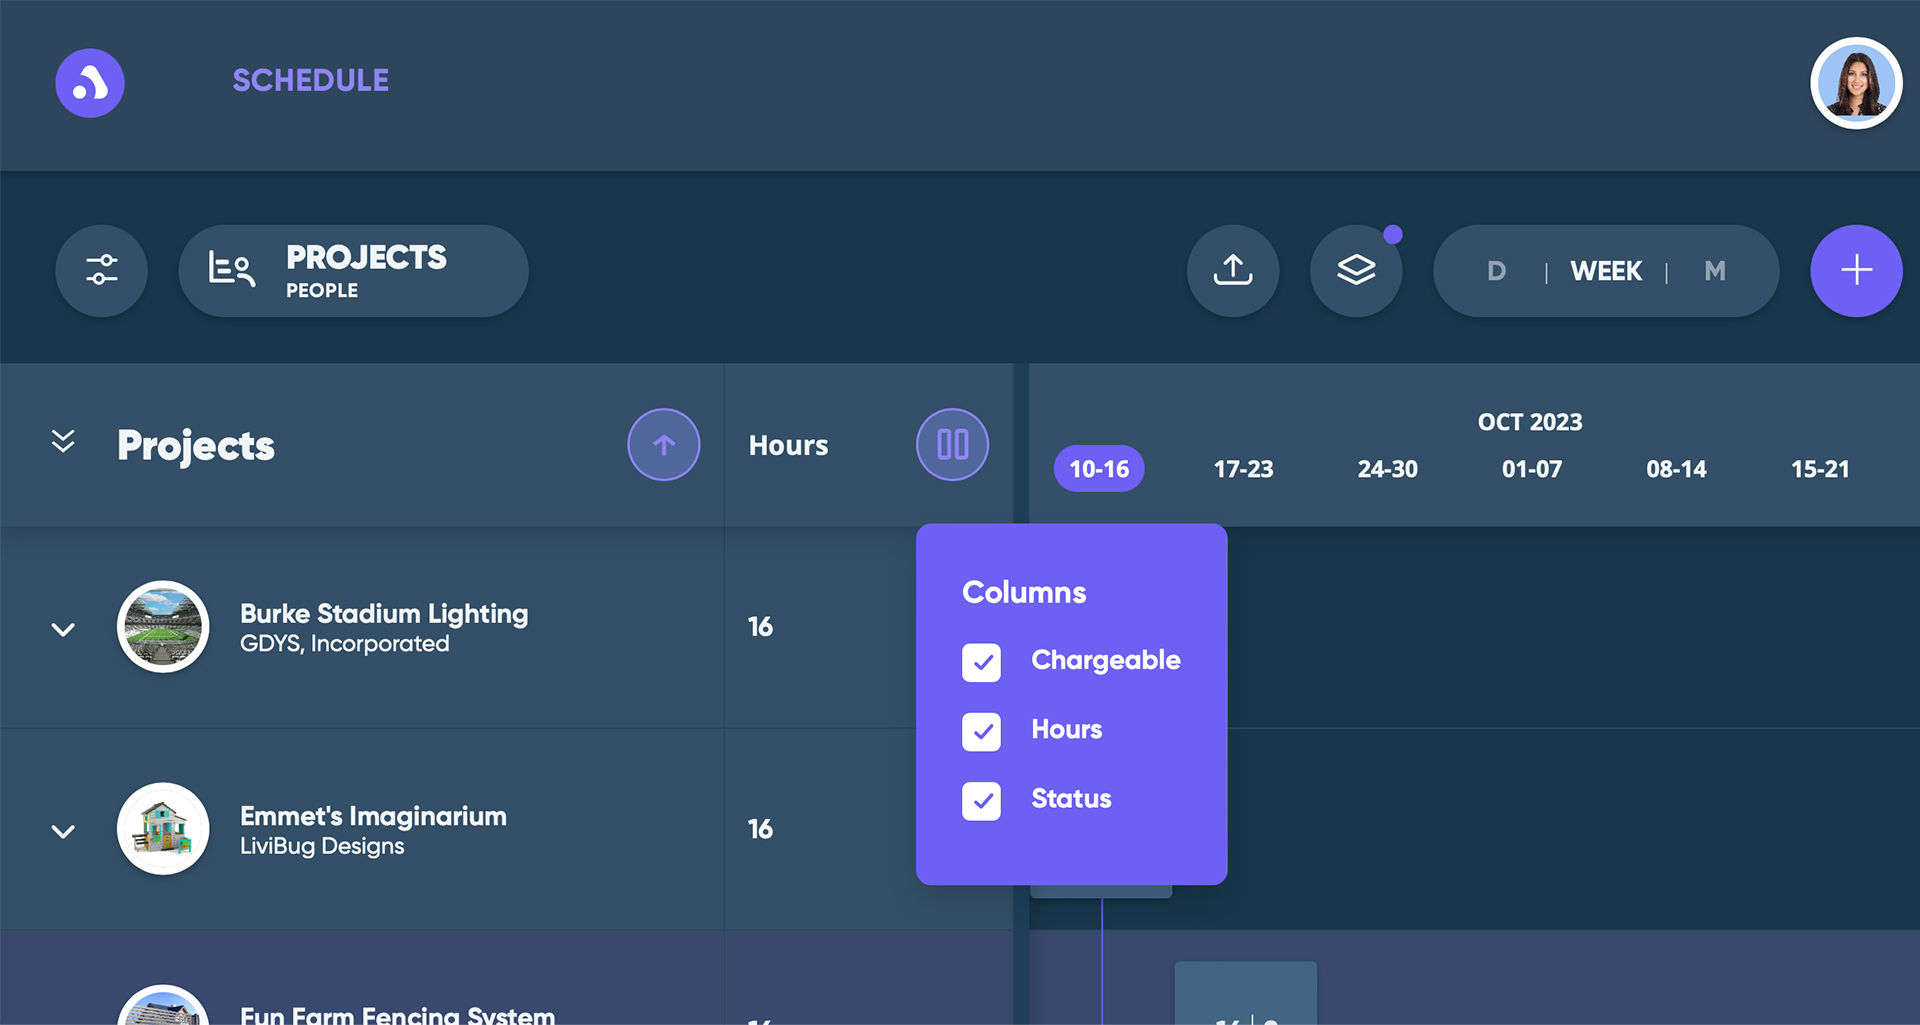This screenshot has height=1025, width=1920.
Task: Uncheck the Hours column checkbox
Action: (981, 731)
